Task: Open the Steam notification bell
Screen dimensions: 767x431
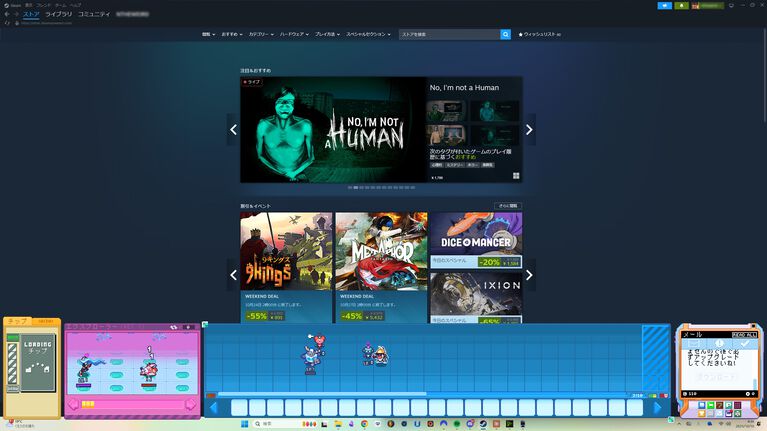Action: (x=682, y=5)
